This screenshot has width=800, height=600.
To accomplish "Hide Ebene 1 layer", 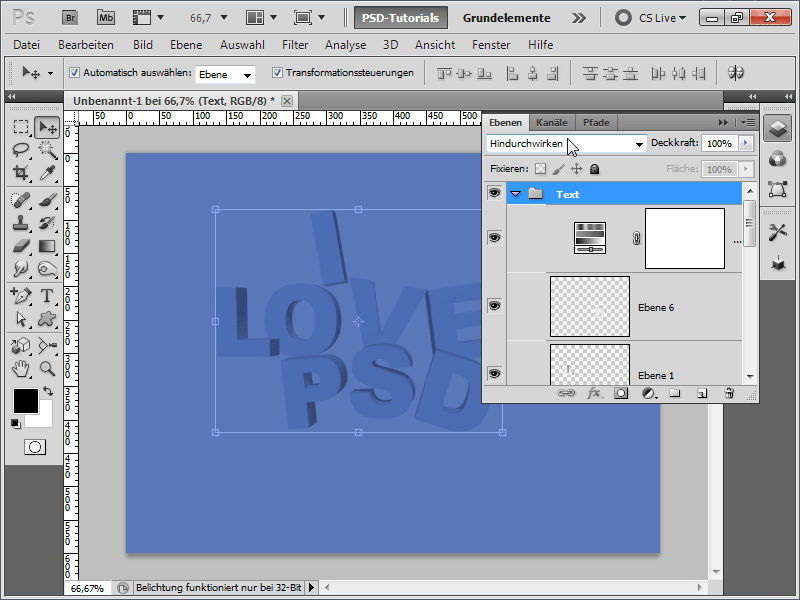I will pyautogui.click(x=494, y=373).
